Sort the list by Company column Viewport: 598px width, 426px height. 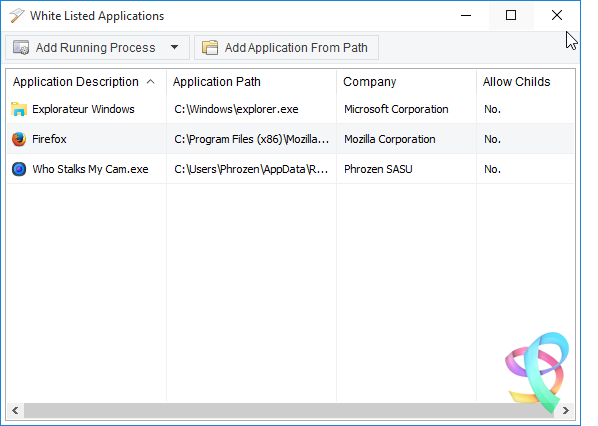(370, 82)
